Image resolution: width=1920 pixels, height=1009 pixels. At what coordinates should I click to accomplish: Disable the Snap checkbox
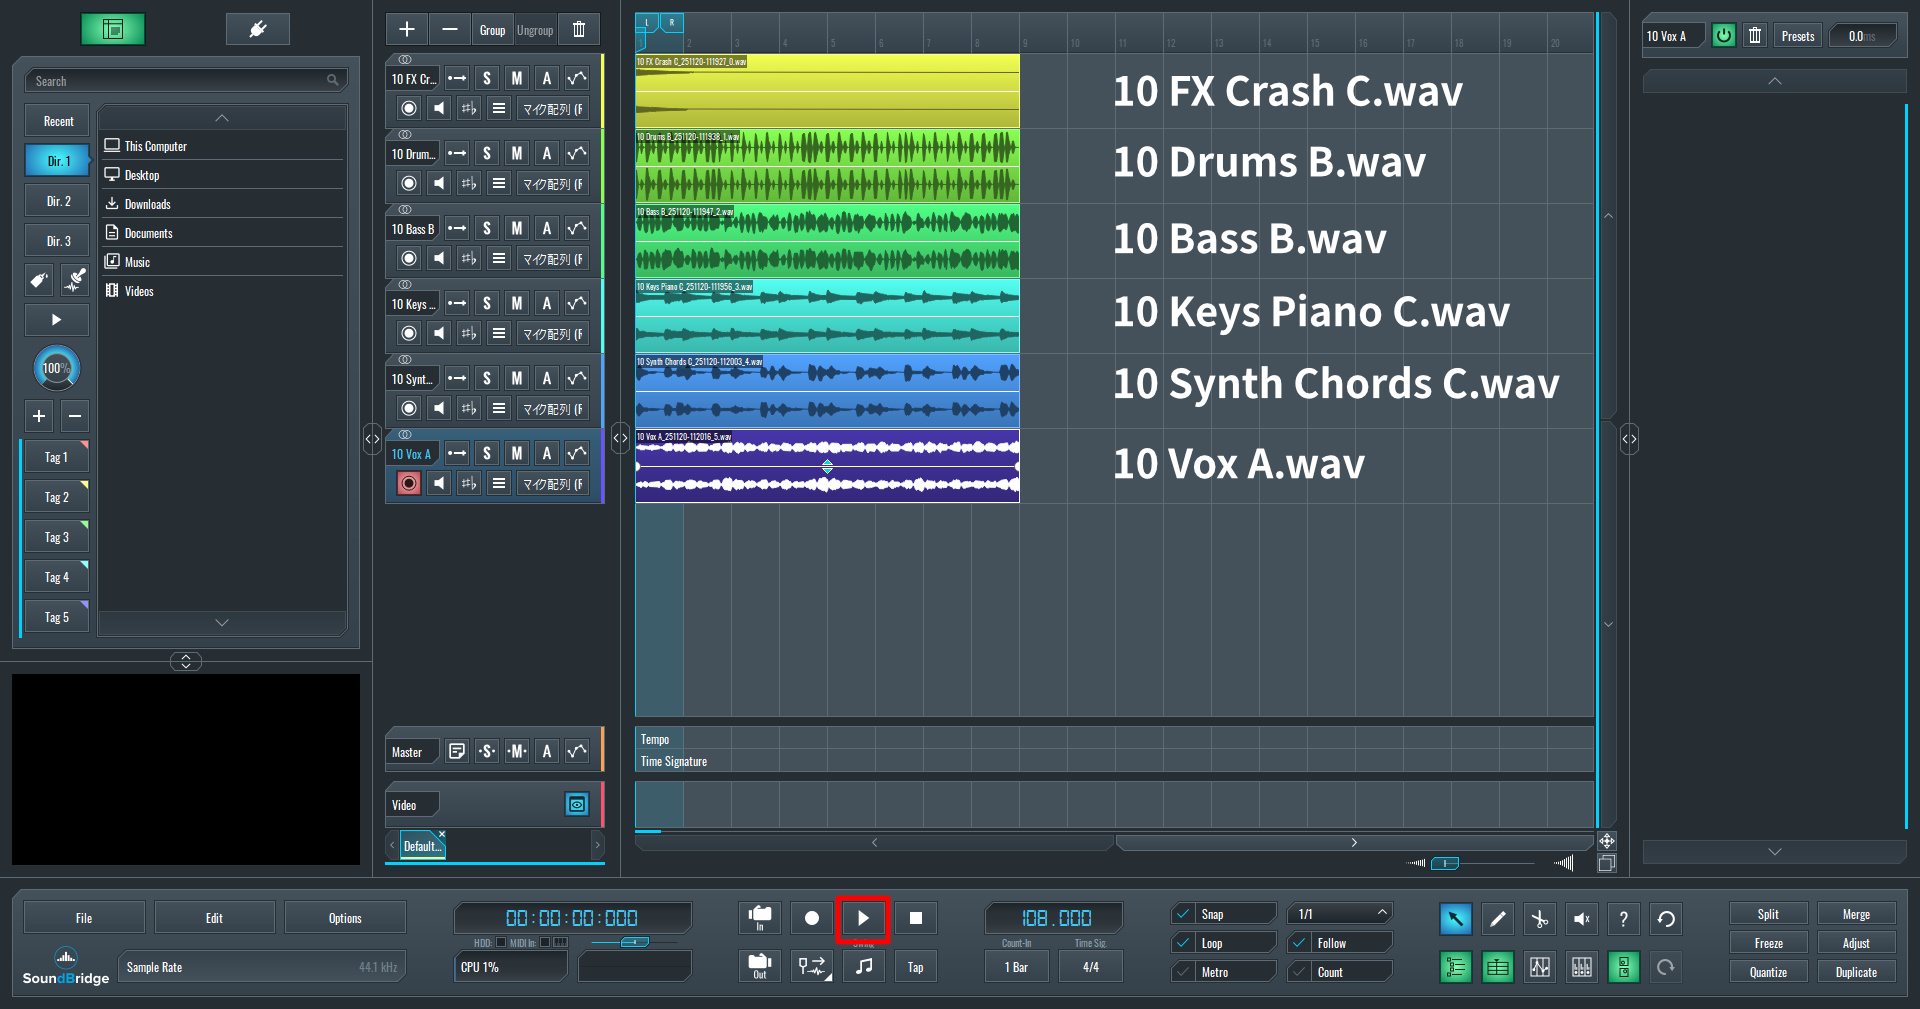1183,914
